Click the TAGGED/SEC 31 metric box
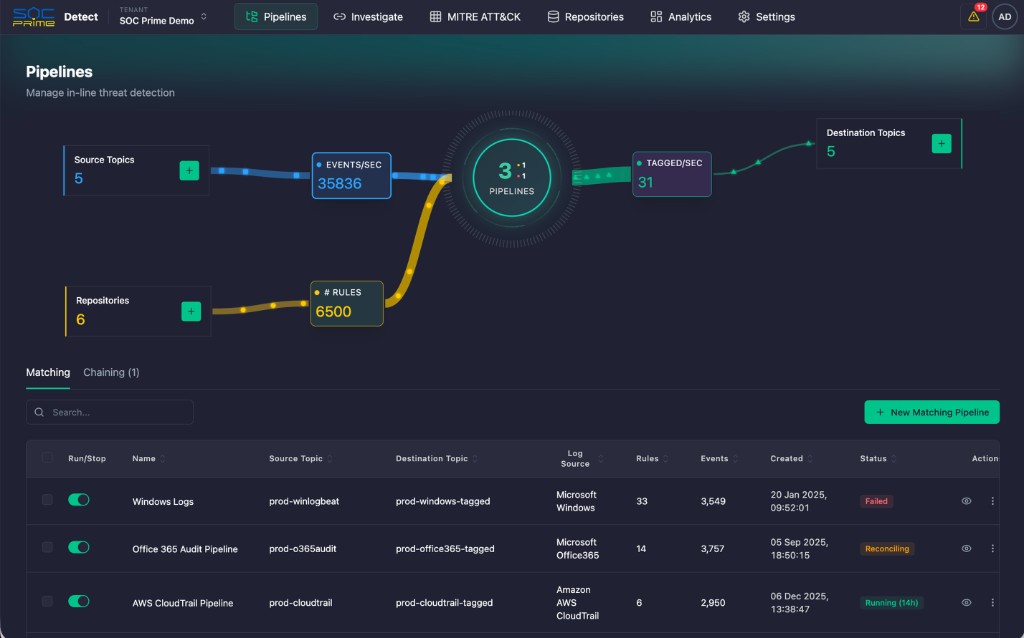This screenshot has height=638, width=1024. (671, 174)
